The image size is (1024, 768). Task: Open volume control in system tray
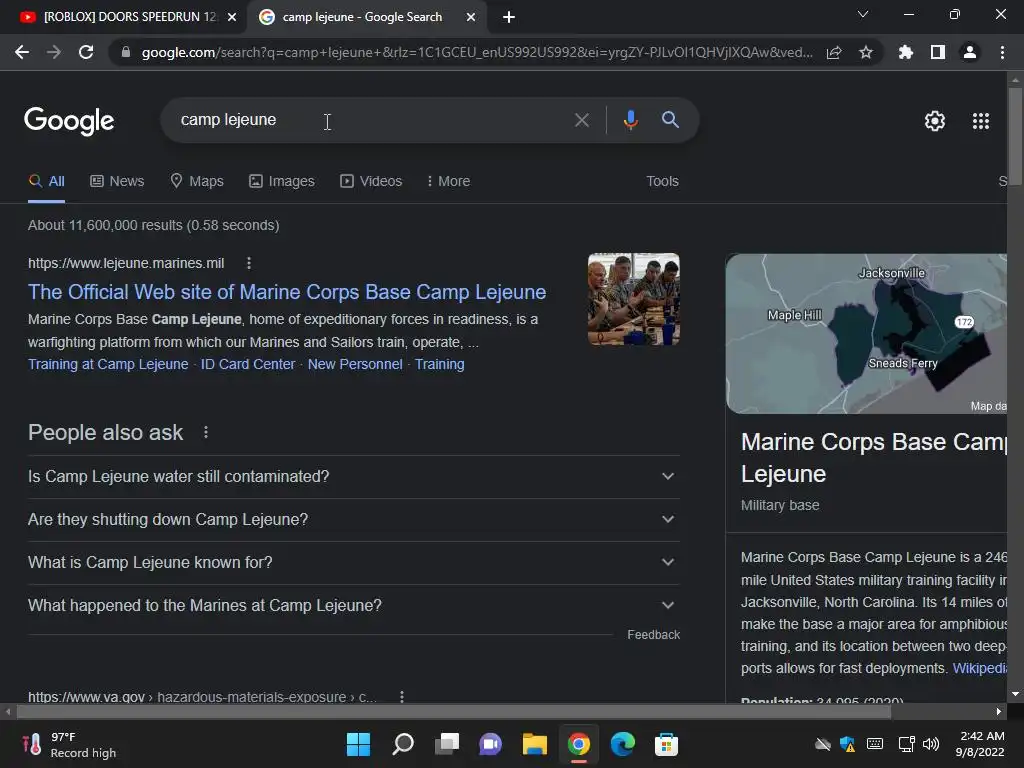[x=931, y=744]
